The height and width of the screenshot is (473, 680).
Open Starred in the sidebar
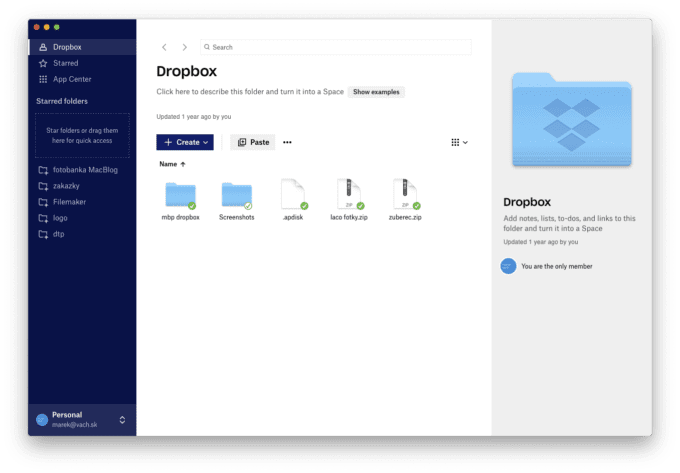[x=65, y=63]
